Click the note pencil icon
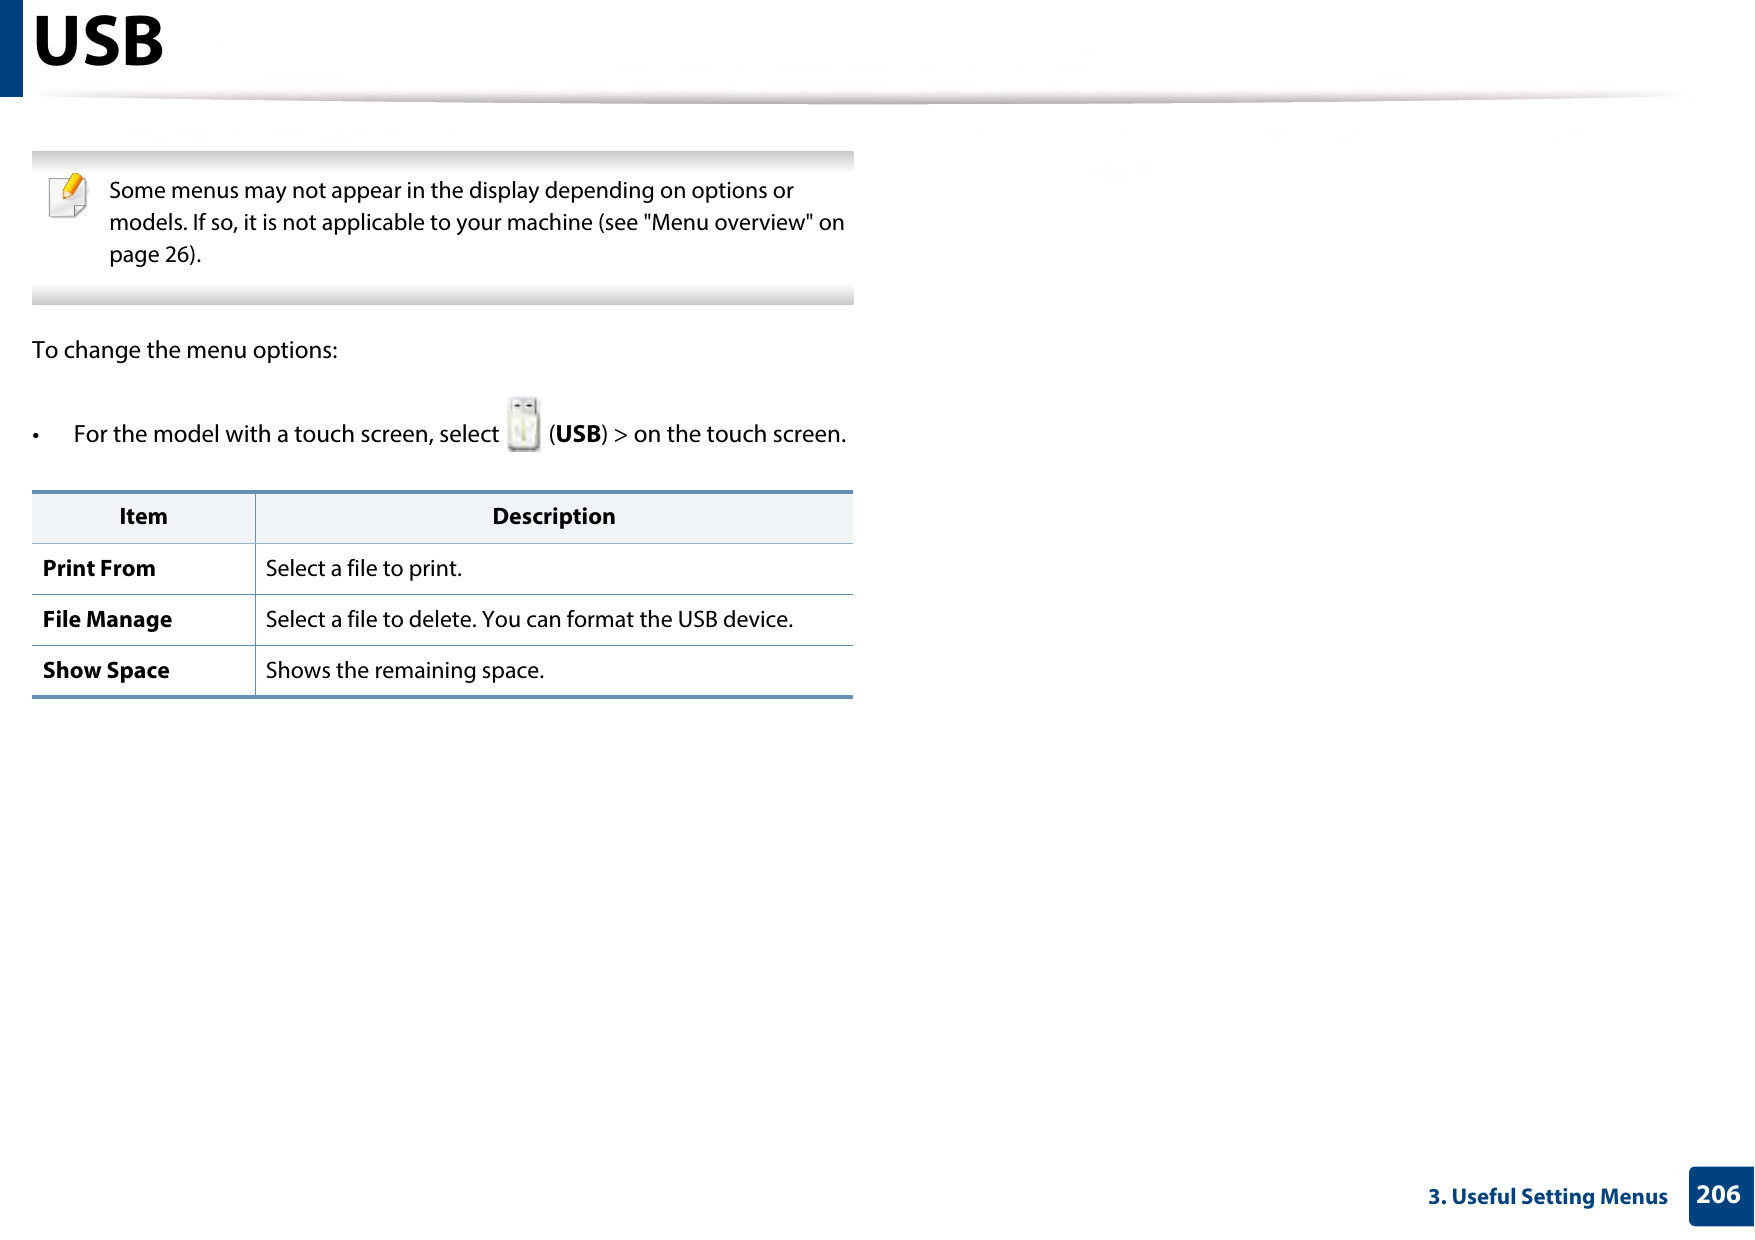The image size is (1755, 1240). pyautogui.click(x=68, y=195)
